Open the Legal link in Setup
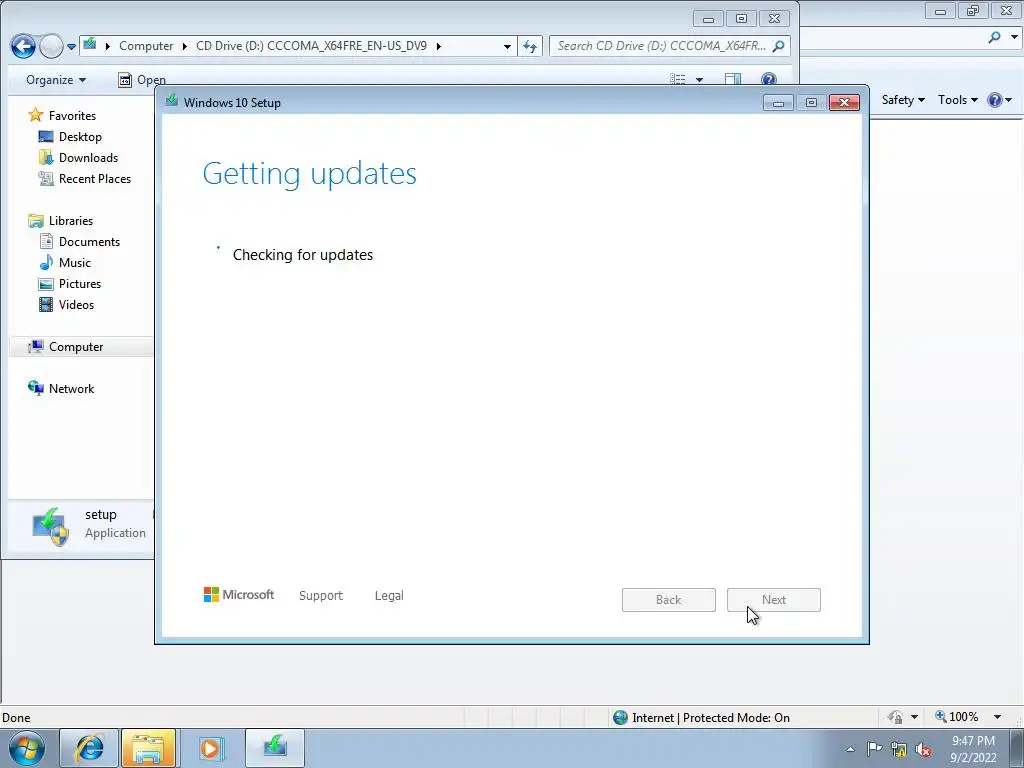Image resolution: width=1024 pixels, height=768 pixels. click(x=389, y=596)
